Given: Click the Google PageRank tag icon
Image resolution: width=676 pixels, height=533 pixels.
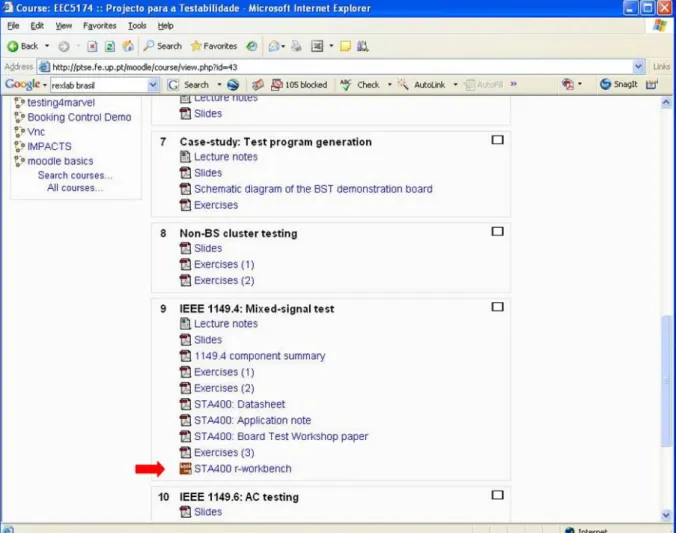Looking at the screenshot, I should [258, 85].
